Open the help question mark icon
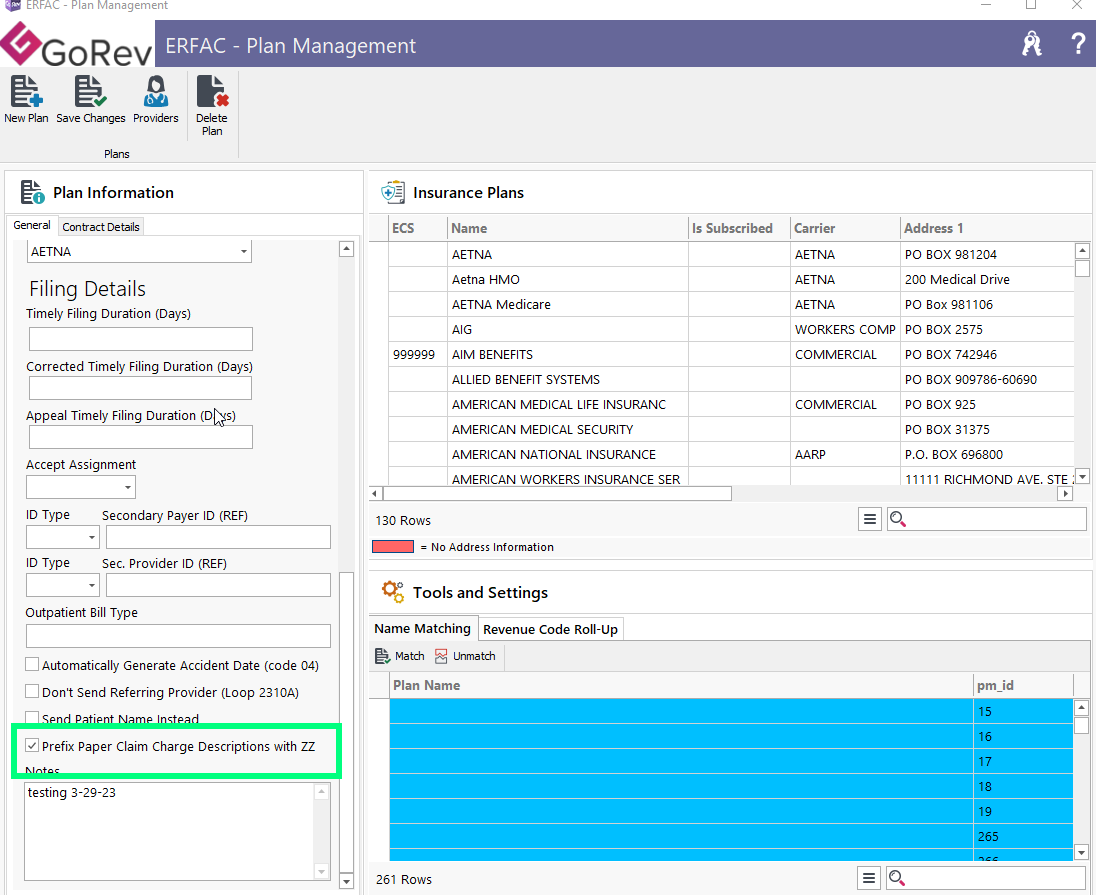This screenshot has width=1096, height=895. 1078,43
